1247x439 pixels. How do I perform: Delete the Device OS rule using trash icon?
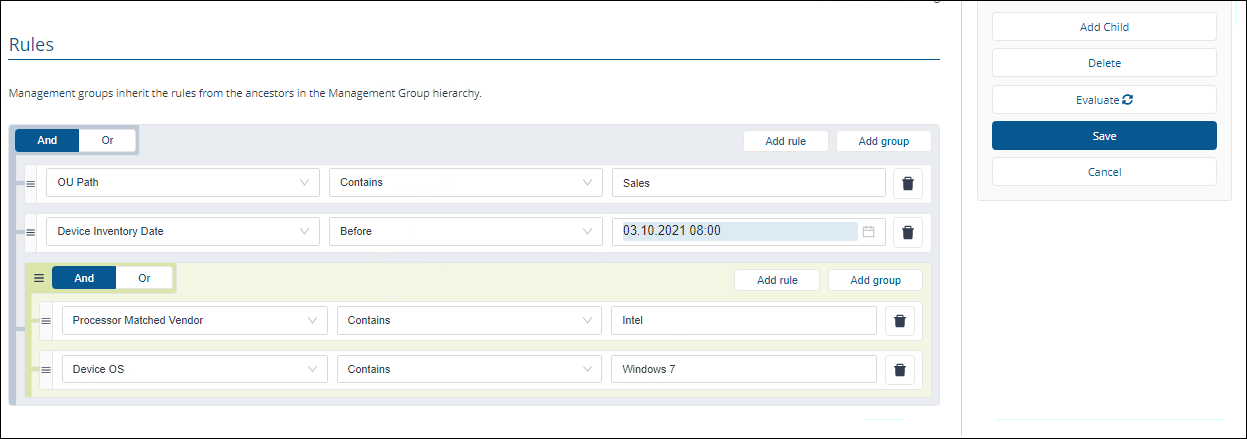tap(899, 370)
